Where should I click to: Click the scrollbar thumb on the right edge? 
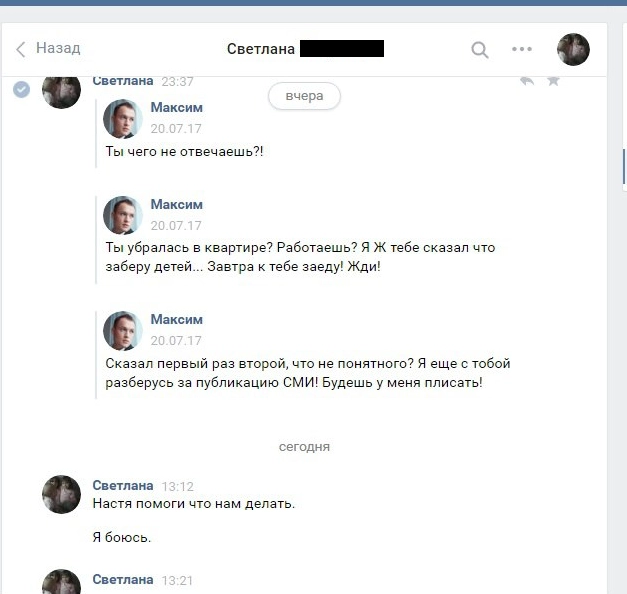(624, 166)
